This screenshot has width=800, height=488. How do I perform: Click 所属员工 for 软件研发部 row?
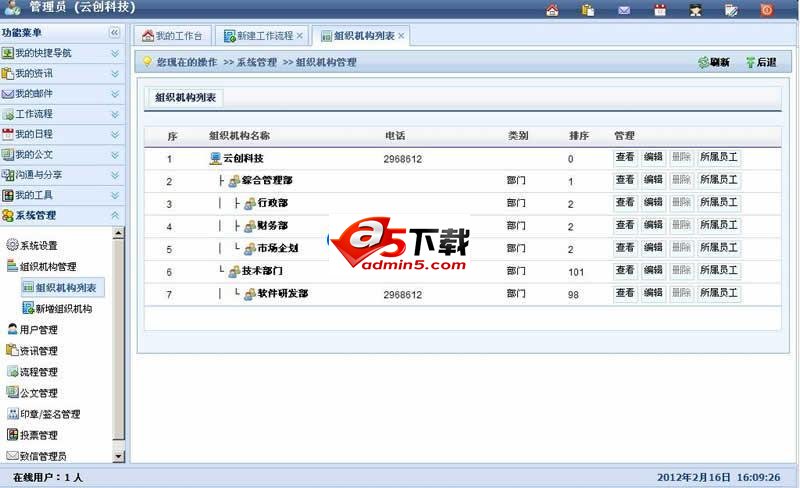(719, 294)
